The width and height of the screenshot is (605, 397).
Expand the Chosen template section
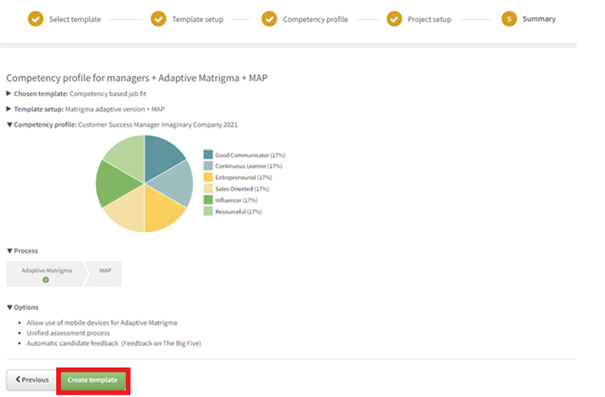[x=8, y=93]
